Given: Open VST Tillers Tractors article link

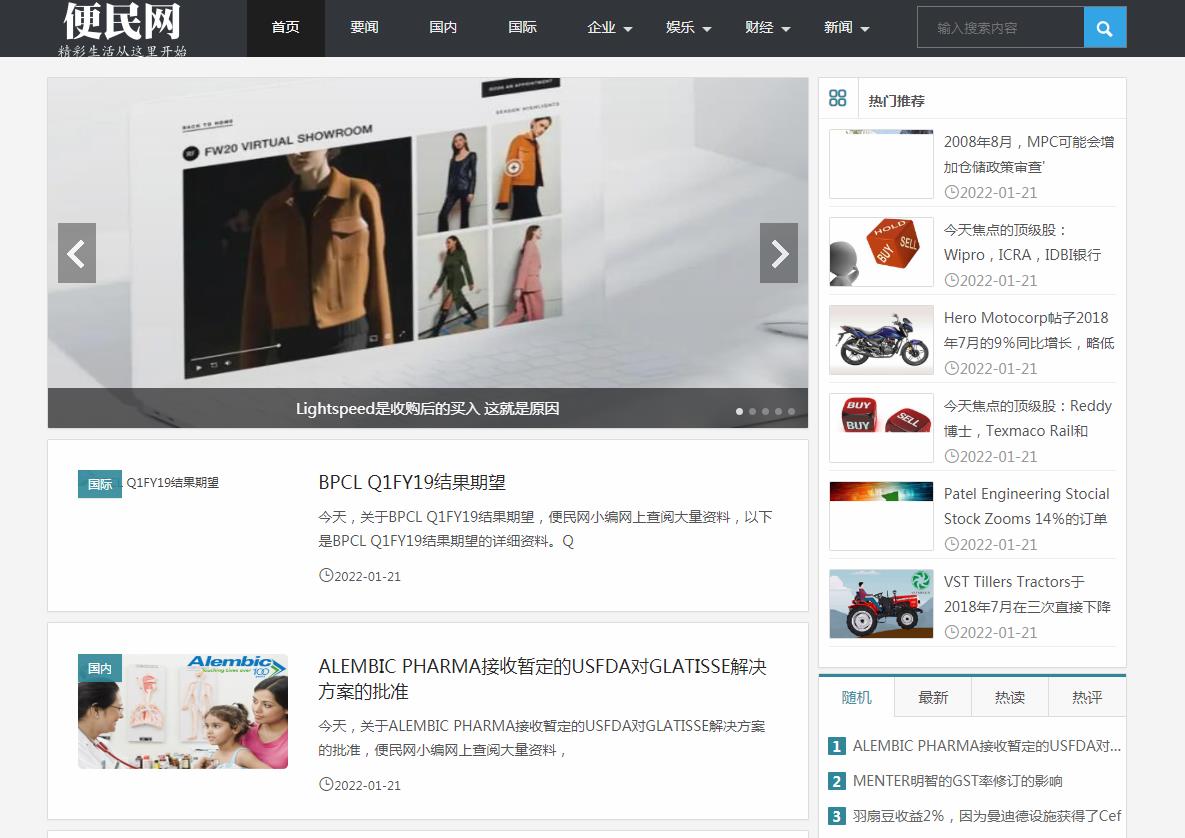Looking at the screenshot, I should point(1027,595).
